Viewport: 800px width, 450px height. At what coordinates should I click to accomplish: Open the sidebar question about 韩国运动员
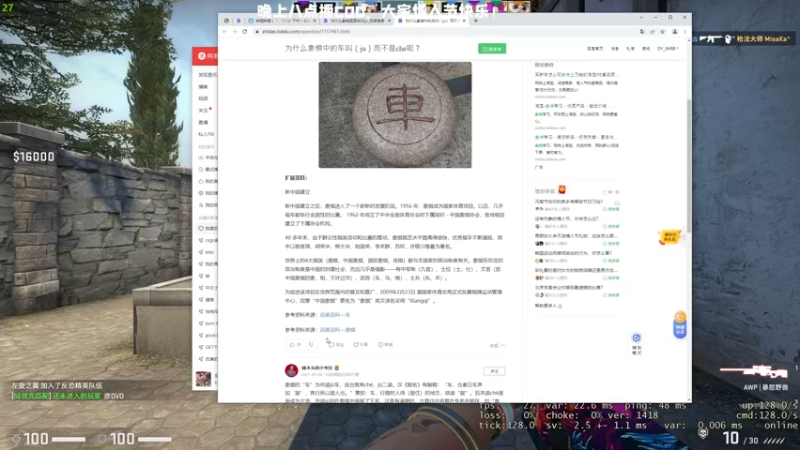tap(572, 253)
